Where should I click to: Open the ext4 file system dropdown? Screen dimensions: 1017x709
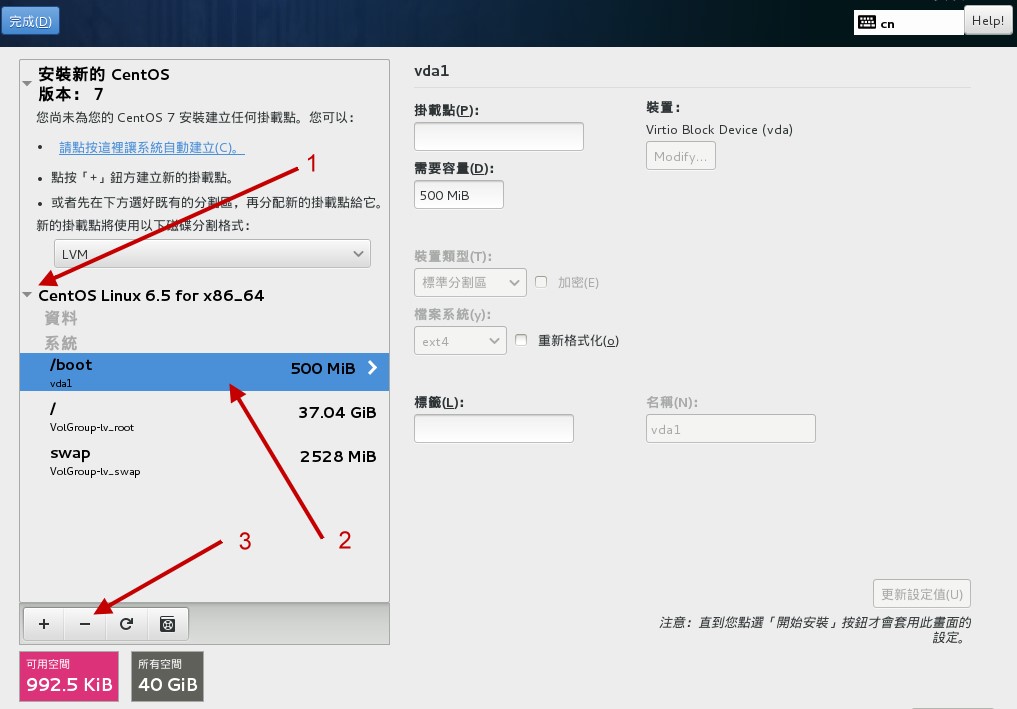tap(459, 341)
